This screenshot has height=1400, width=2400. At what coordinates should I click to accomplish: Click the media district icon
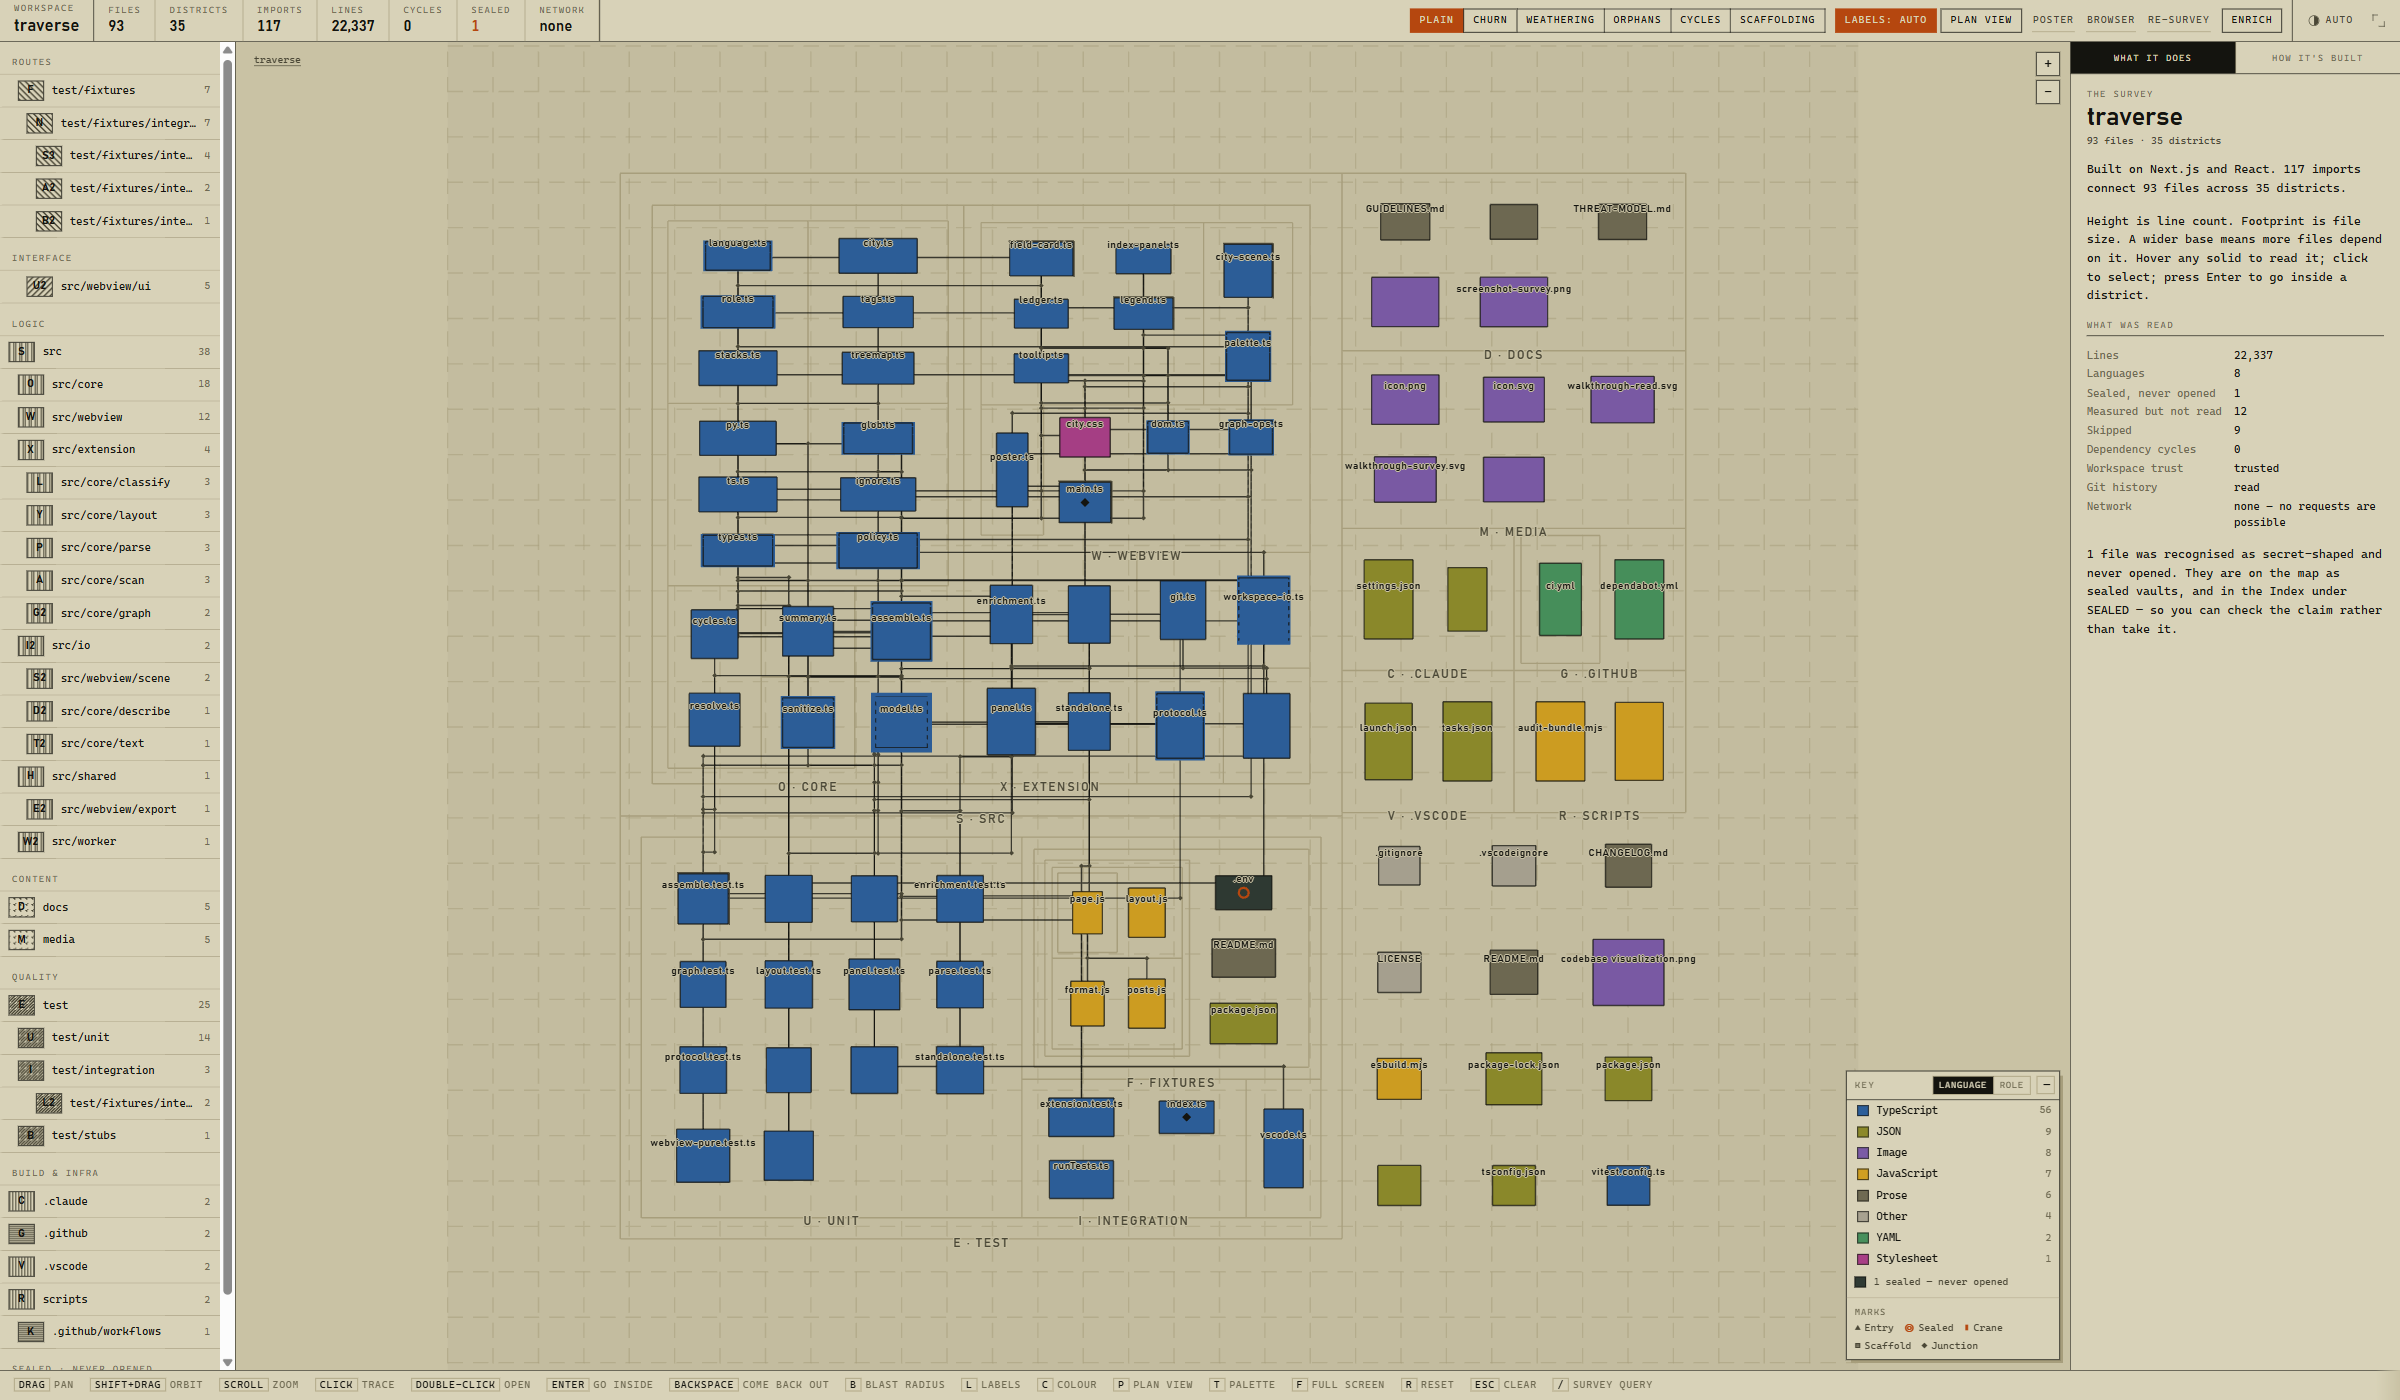pyautogui.click(x=21, y=940)
